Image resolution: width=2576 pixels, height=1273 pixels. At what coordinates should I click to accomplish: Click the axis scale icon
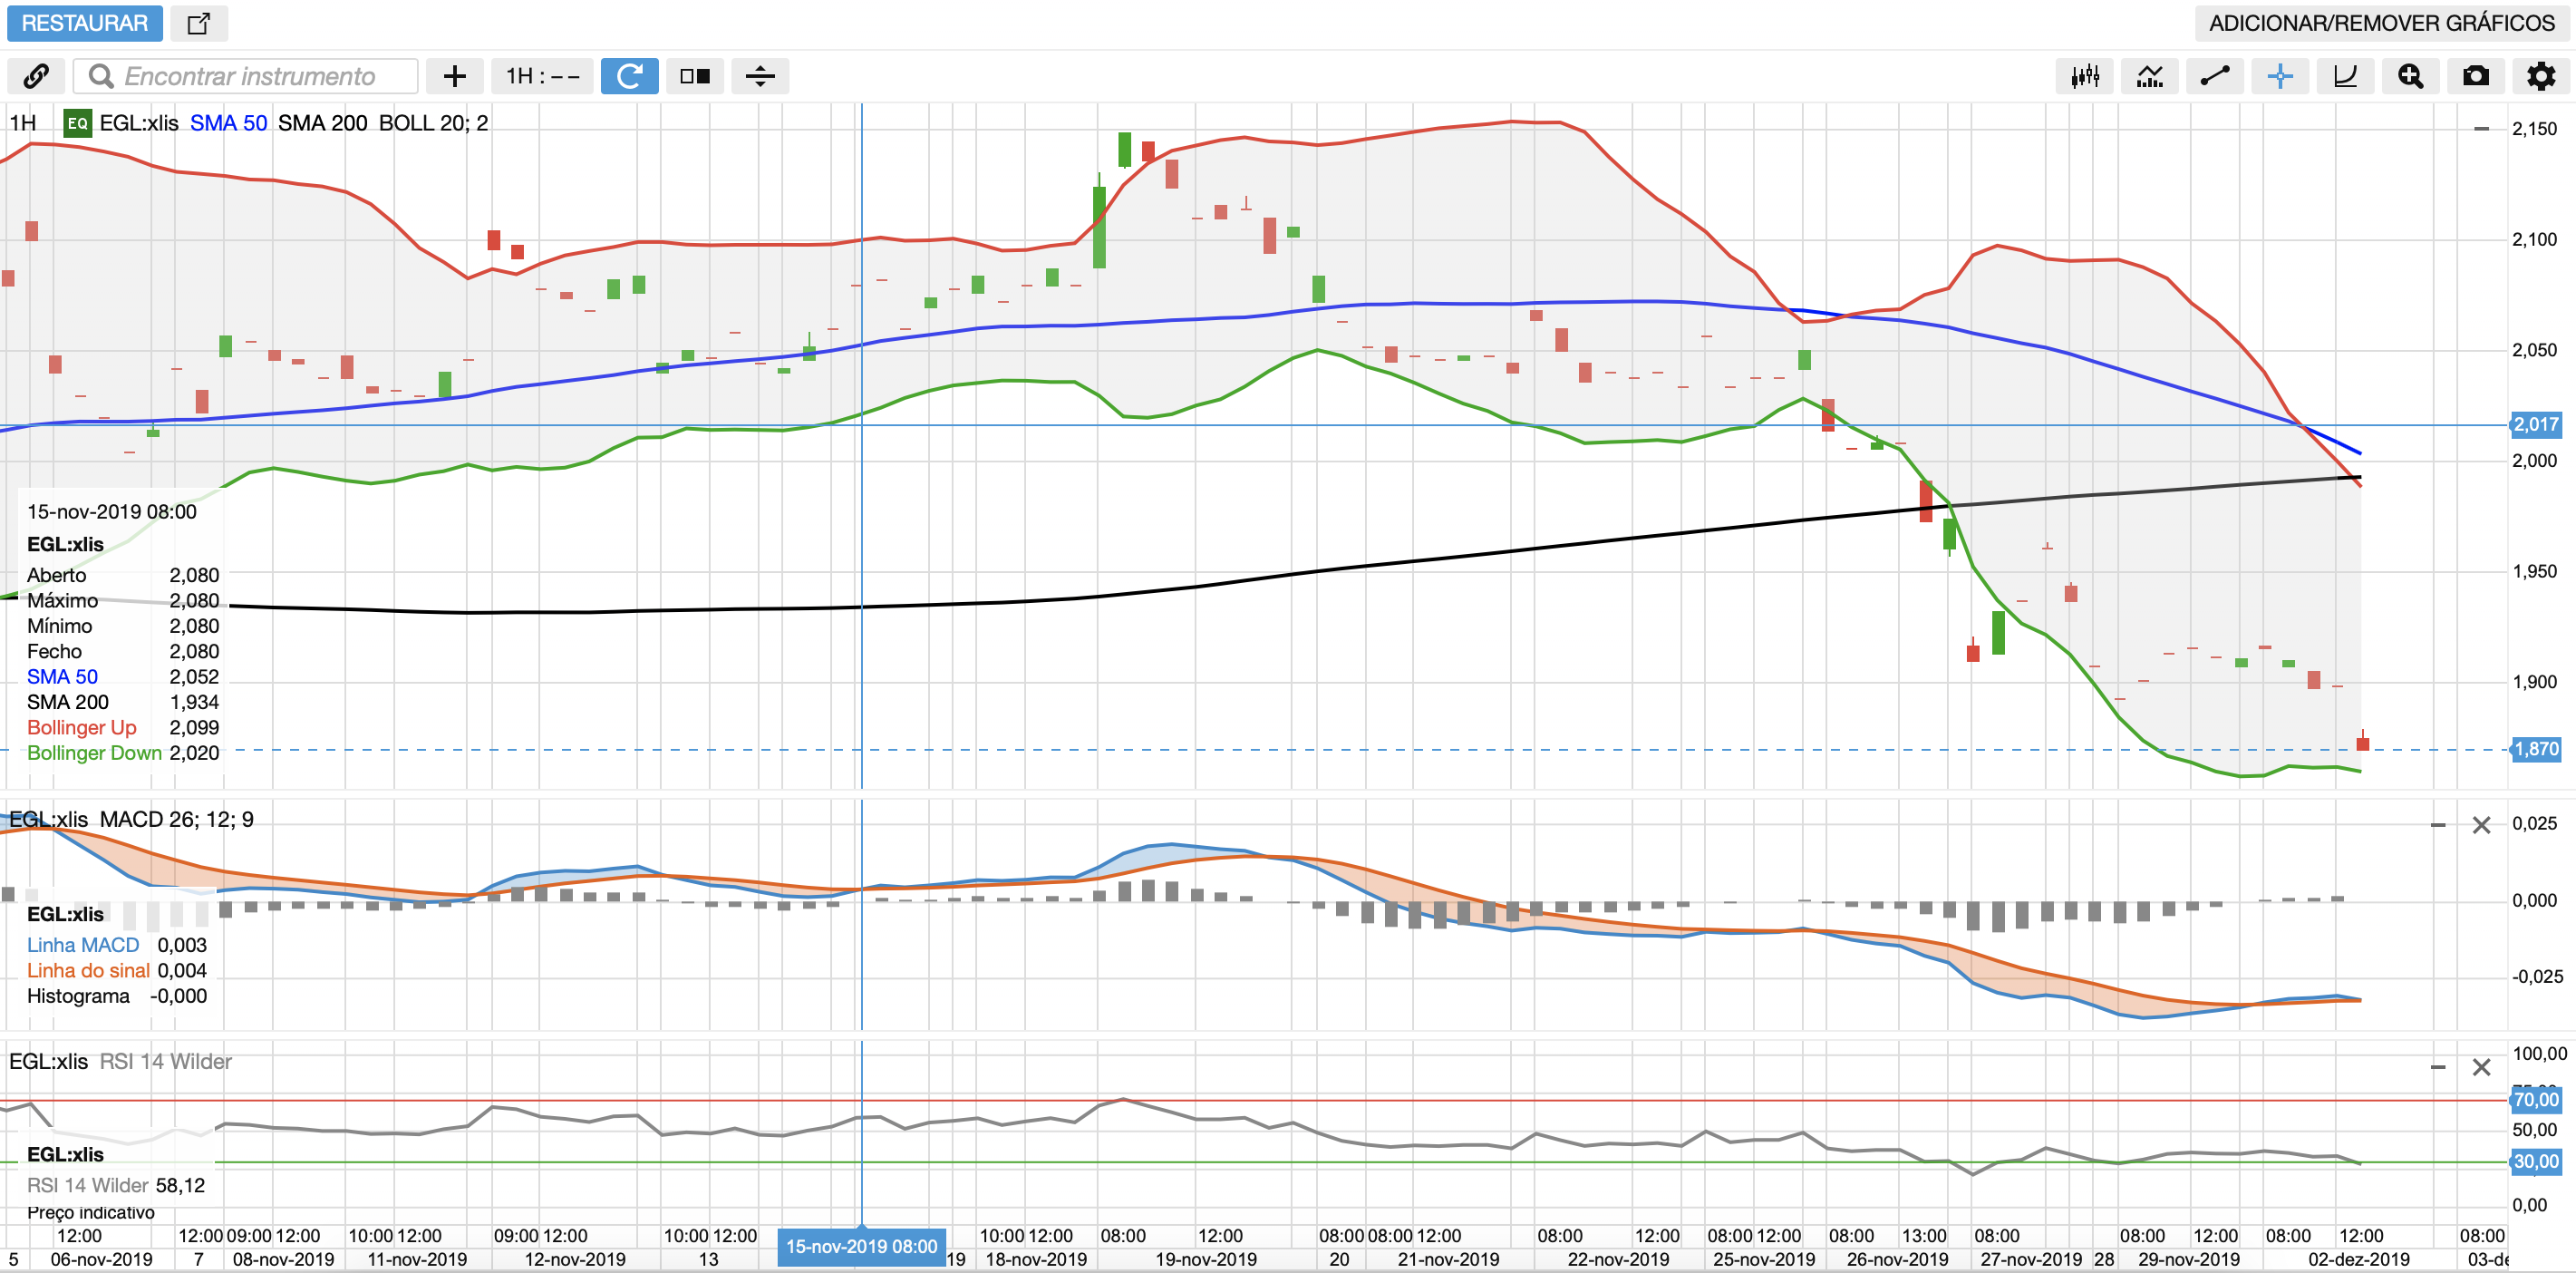click(2345, 76)
